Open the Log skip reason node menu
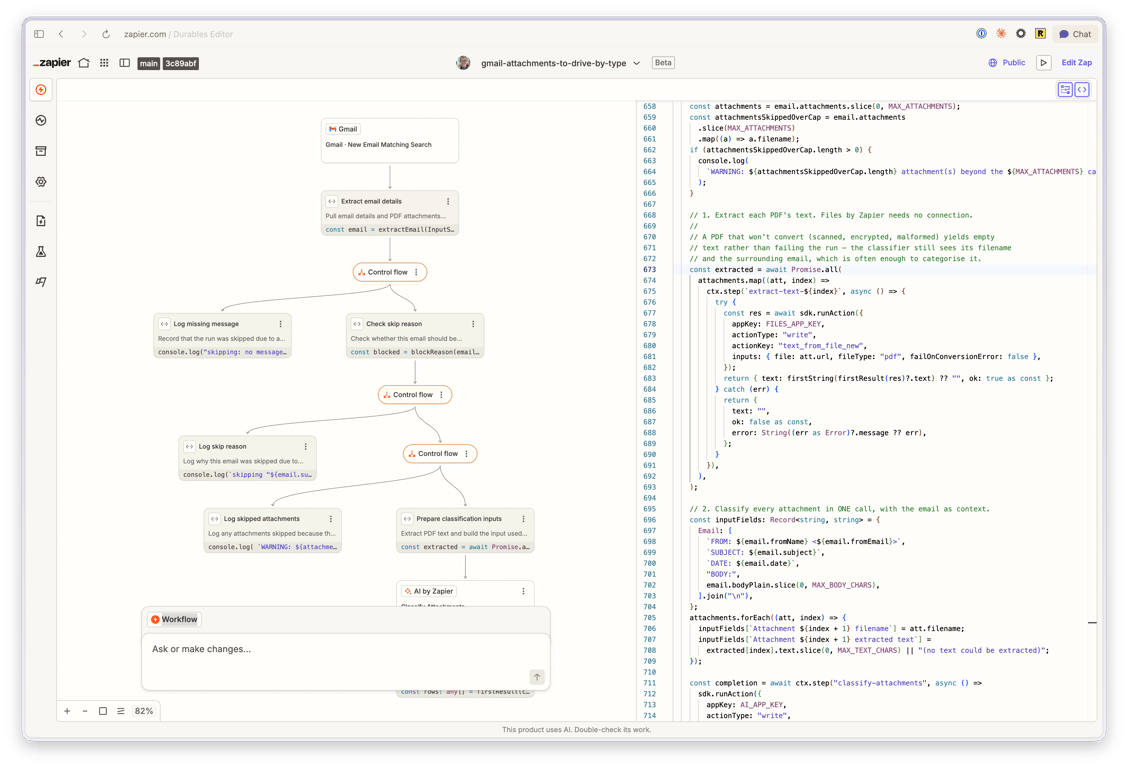Image resolution: width=1128 pixels, height=768 pixels. point(306,446)
